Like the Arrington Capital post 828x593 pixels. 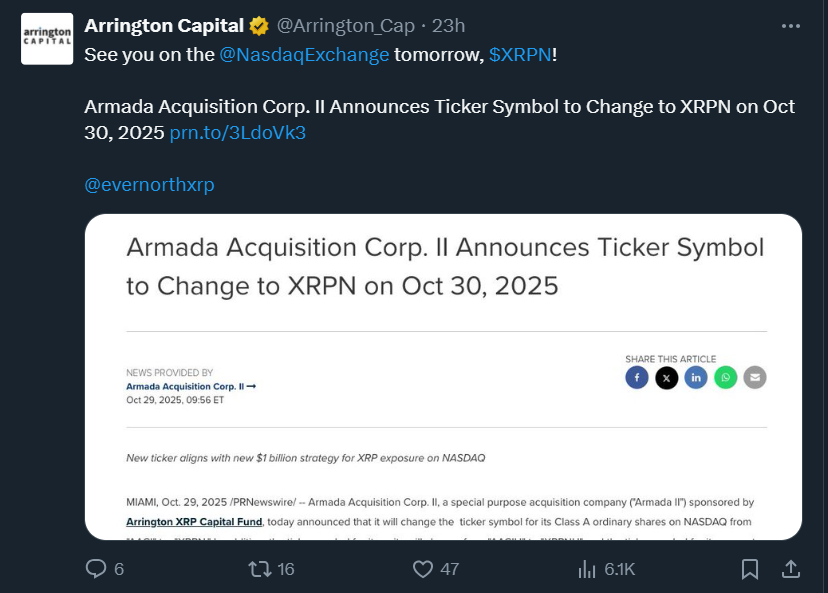click(421, 568)
